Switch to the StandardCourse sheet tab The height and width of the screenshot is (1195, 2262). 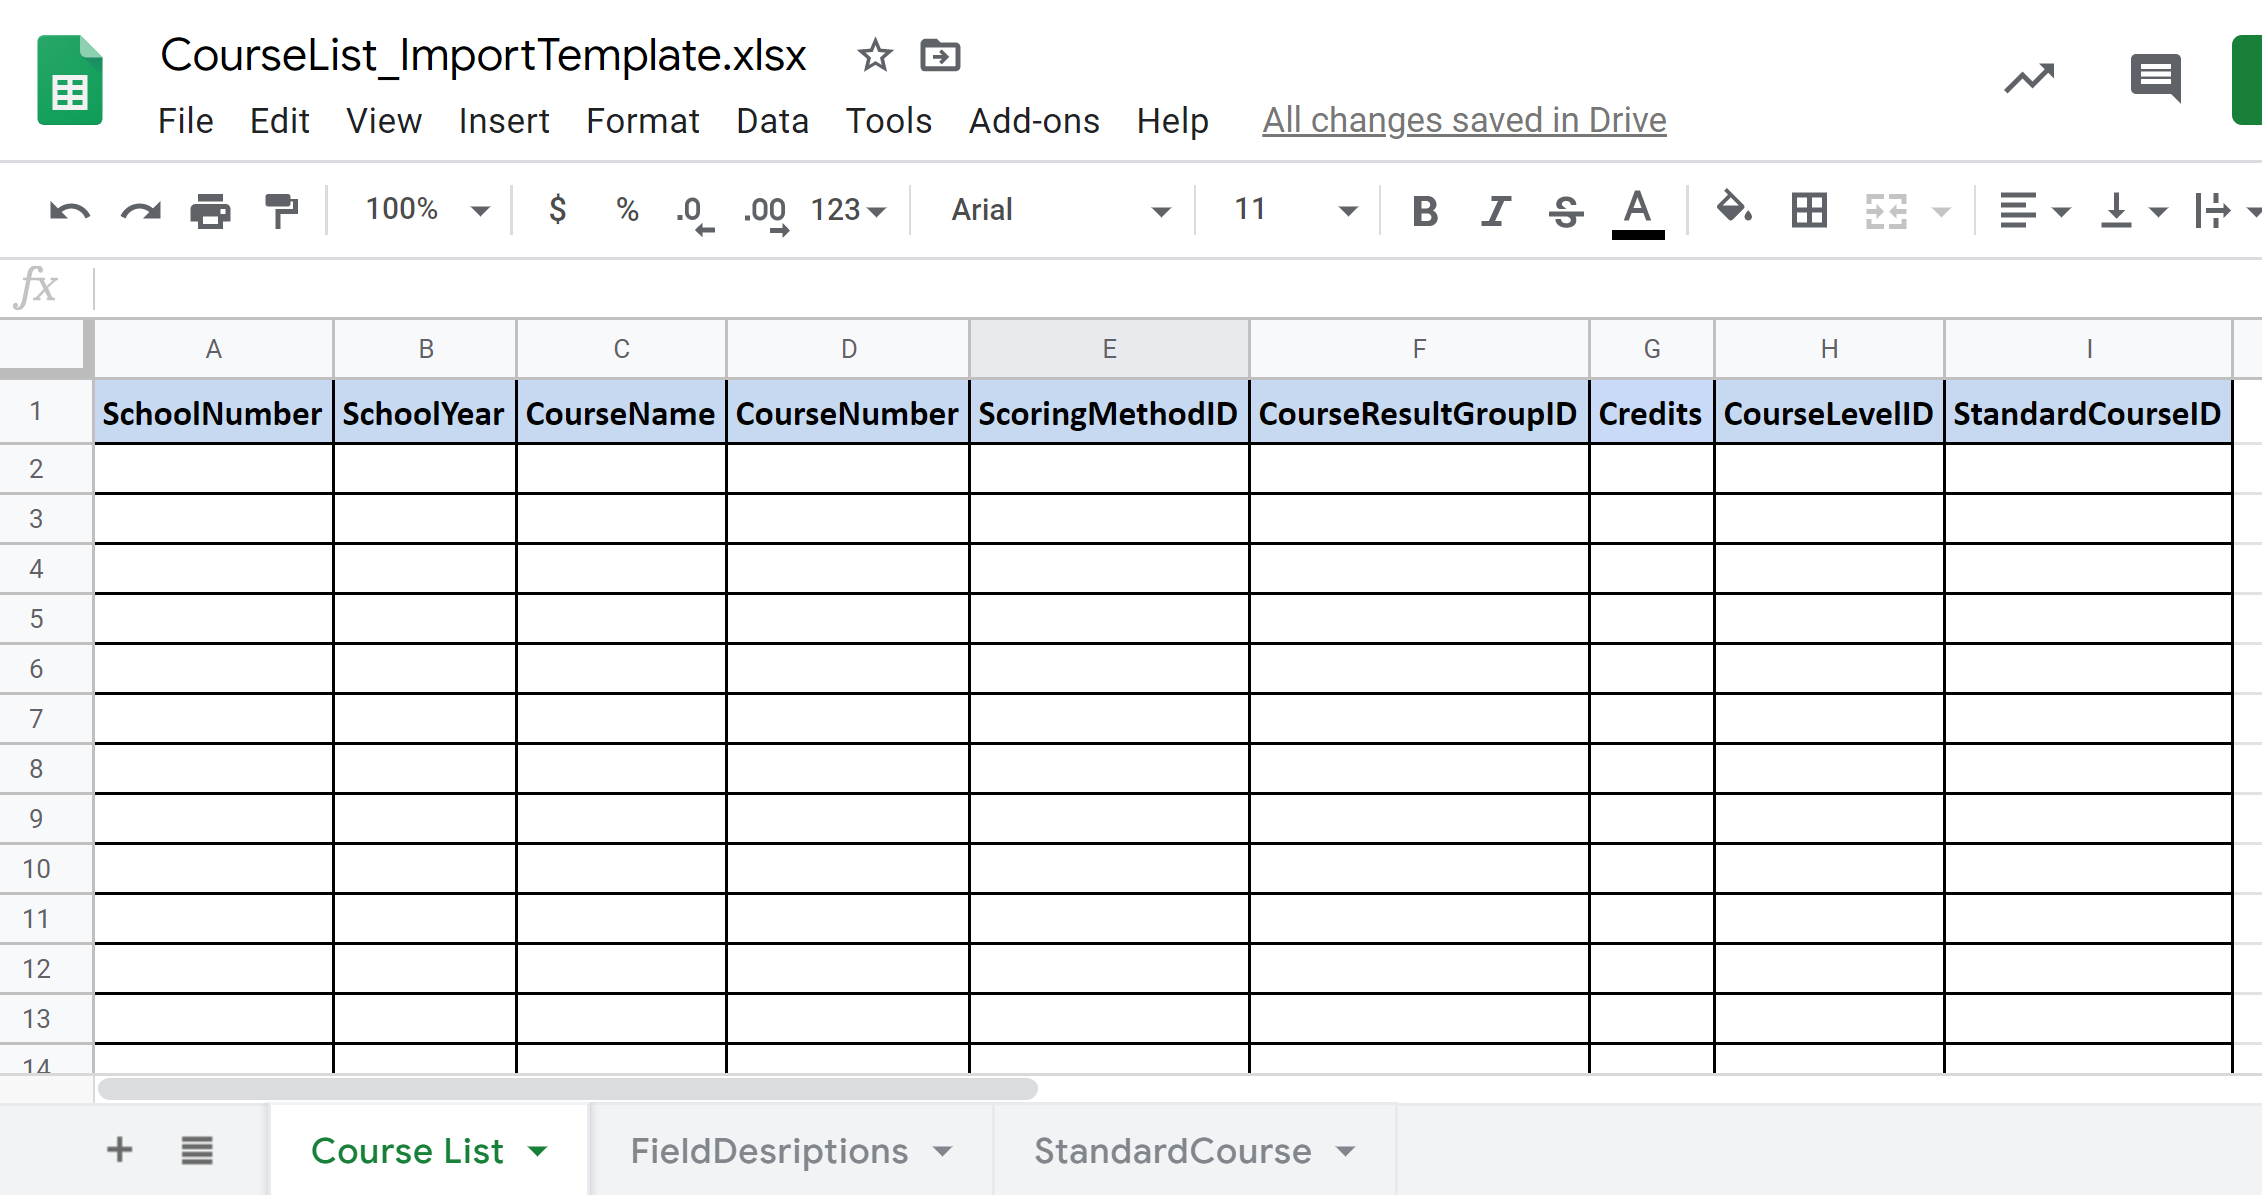coord(1172,1151)
